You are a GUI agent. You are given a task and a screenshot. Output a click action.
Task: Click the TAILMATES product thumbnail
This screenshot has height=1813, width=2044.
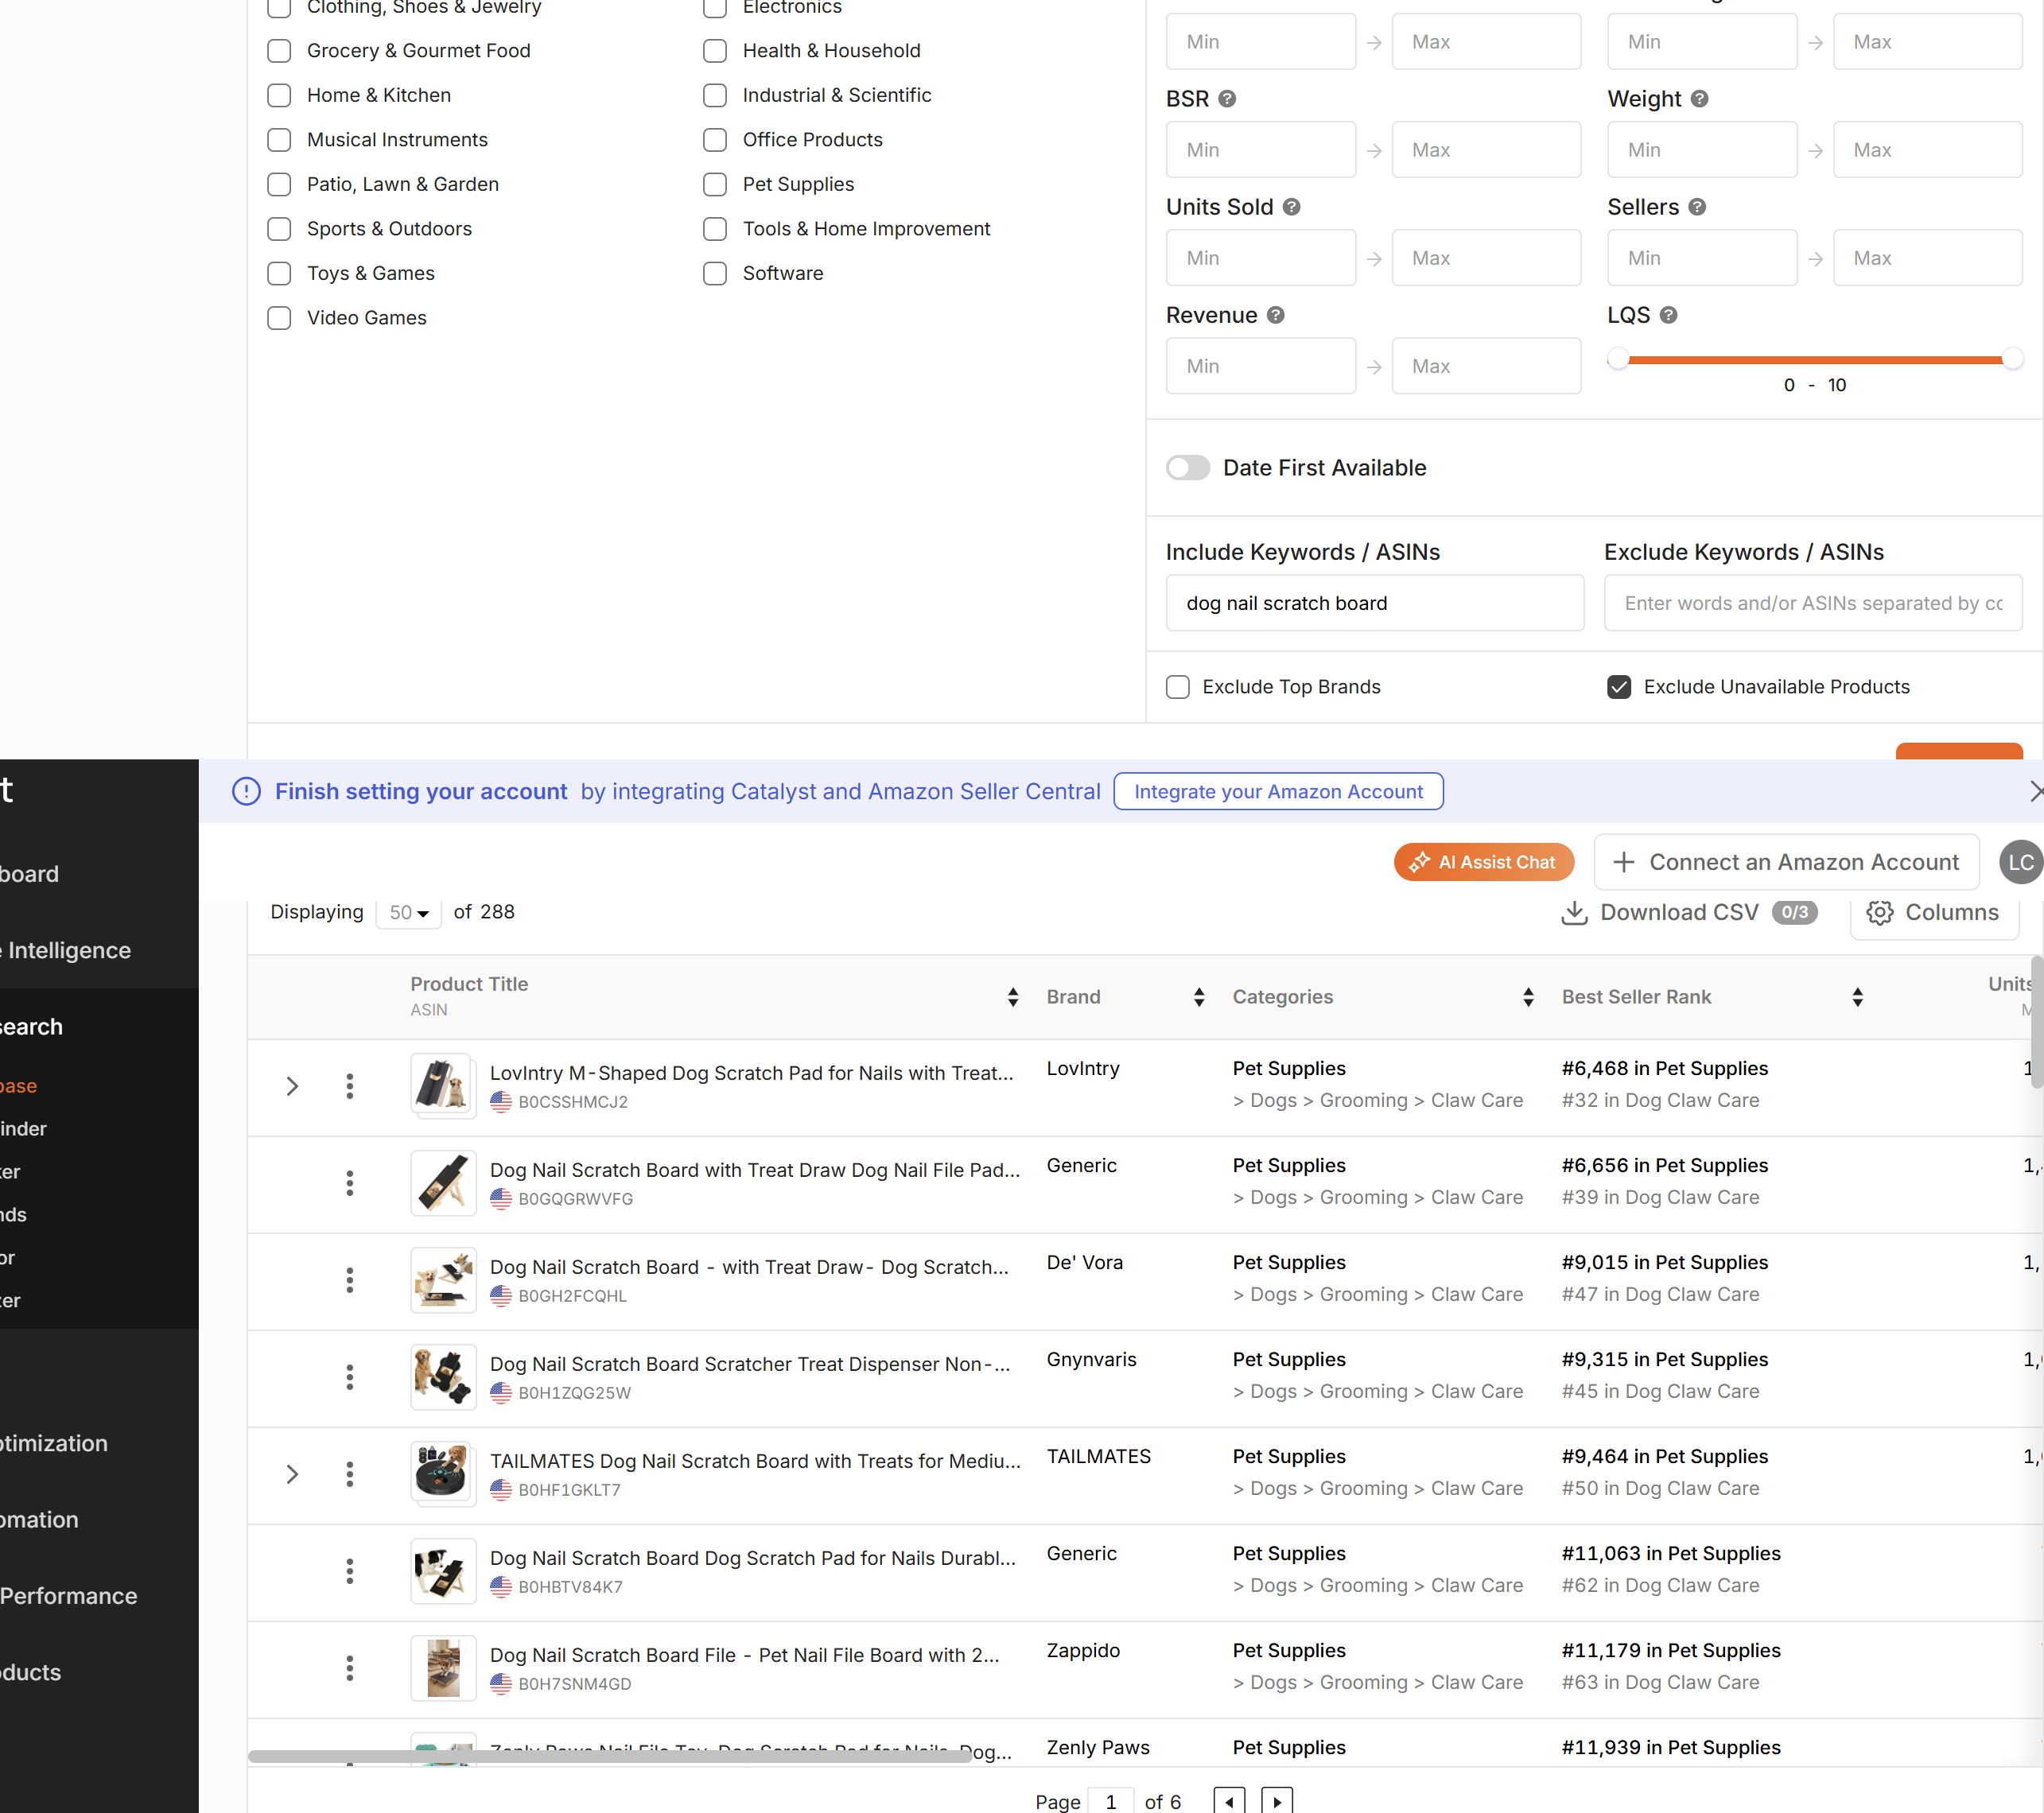point(443,1473)
